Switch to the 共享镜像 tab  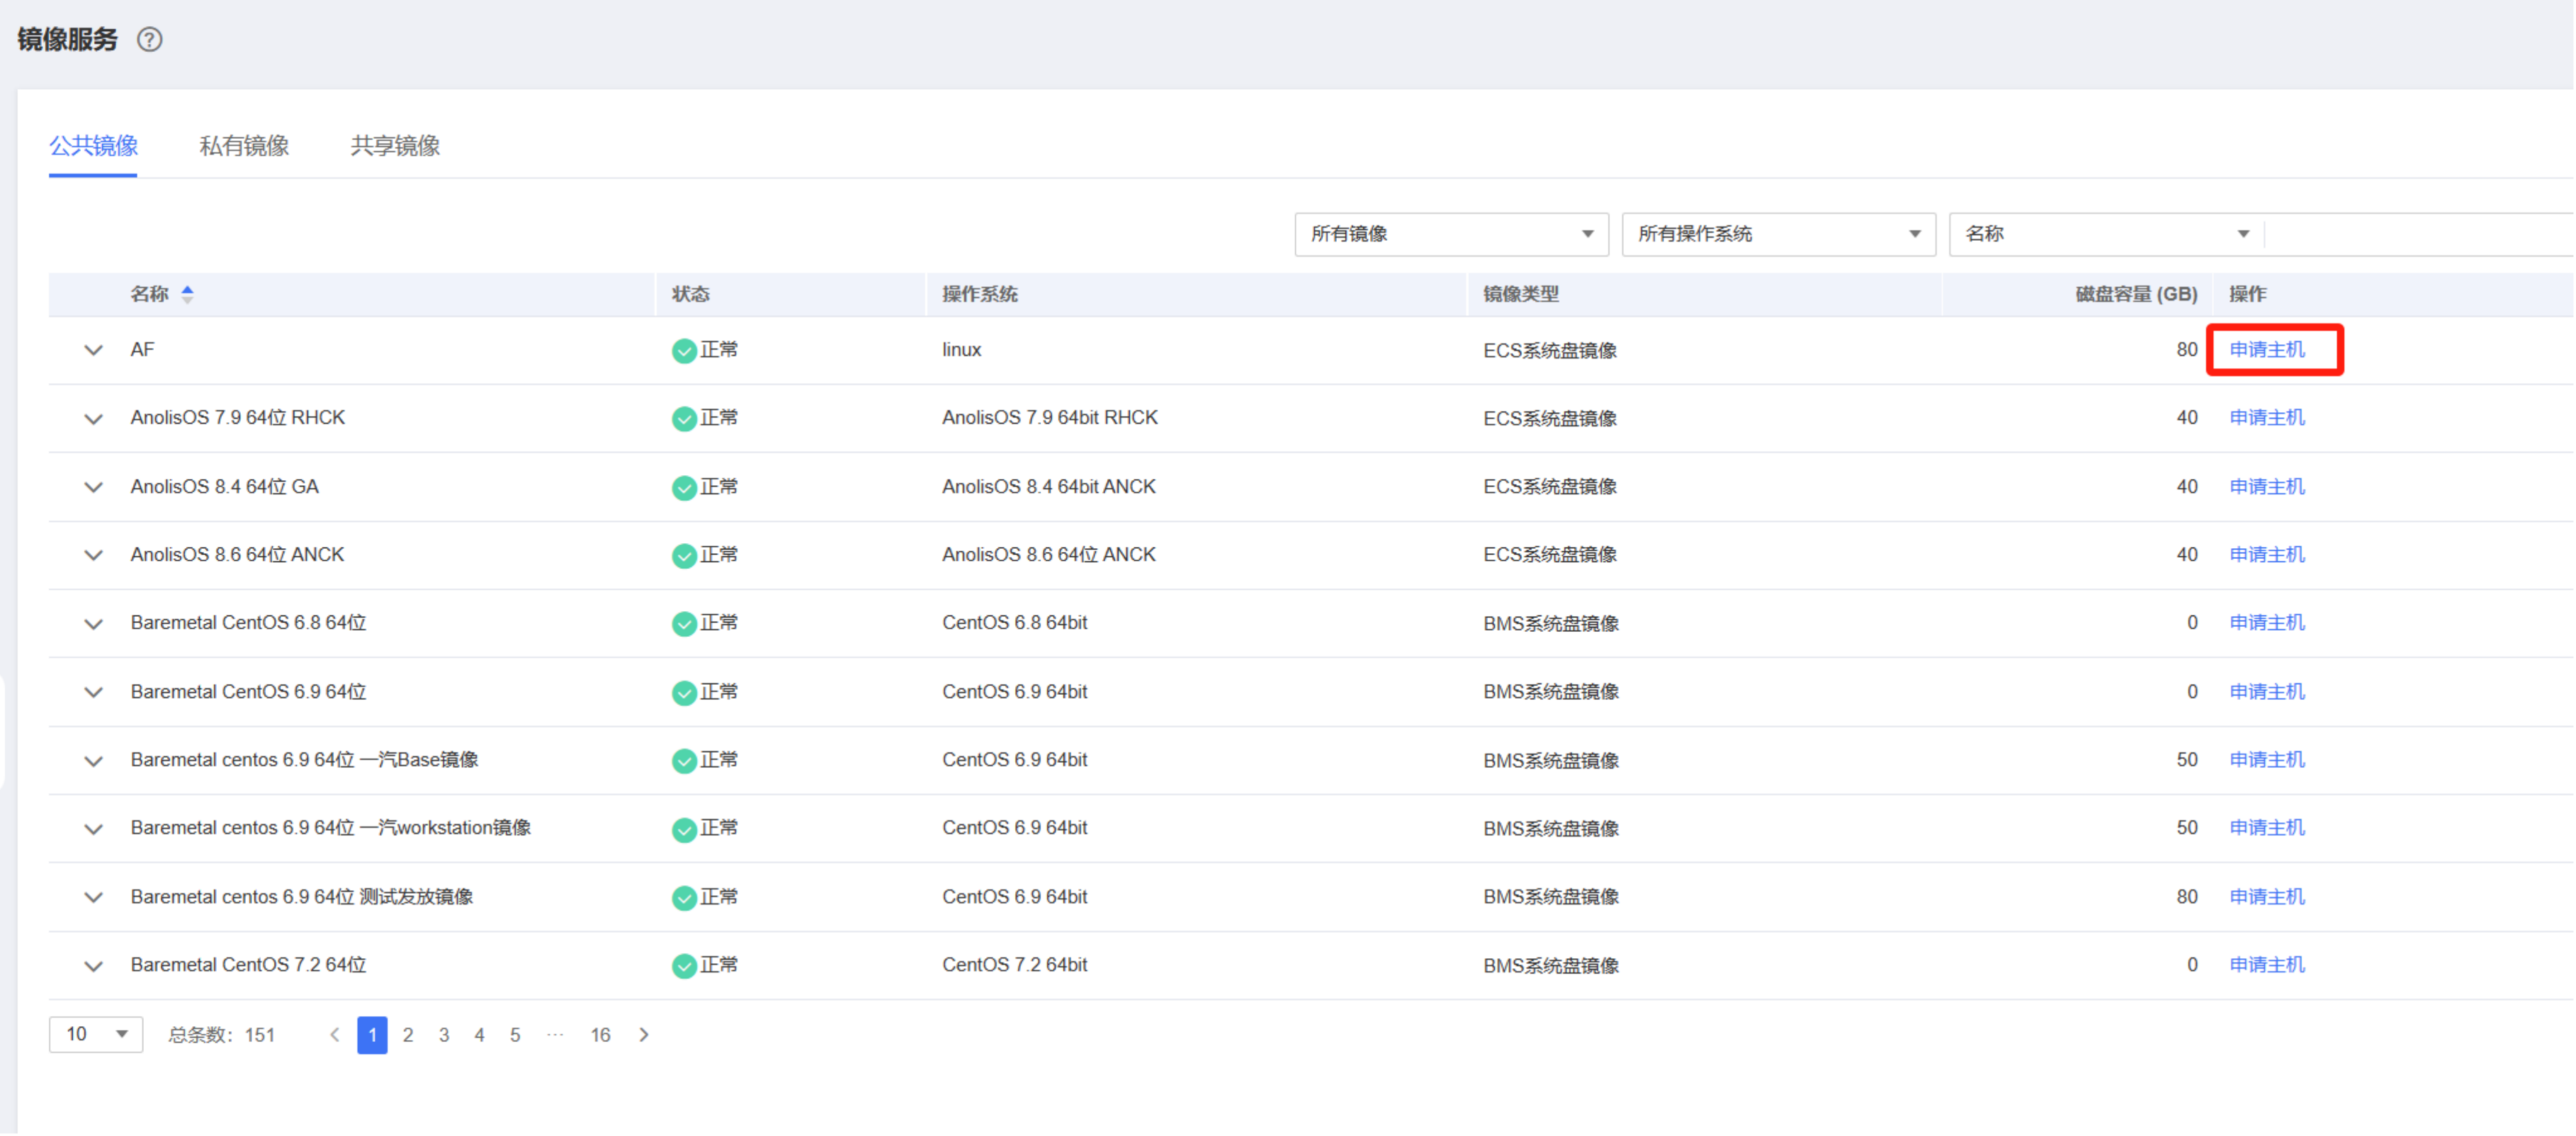coord(395,146)
